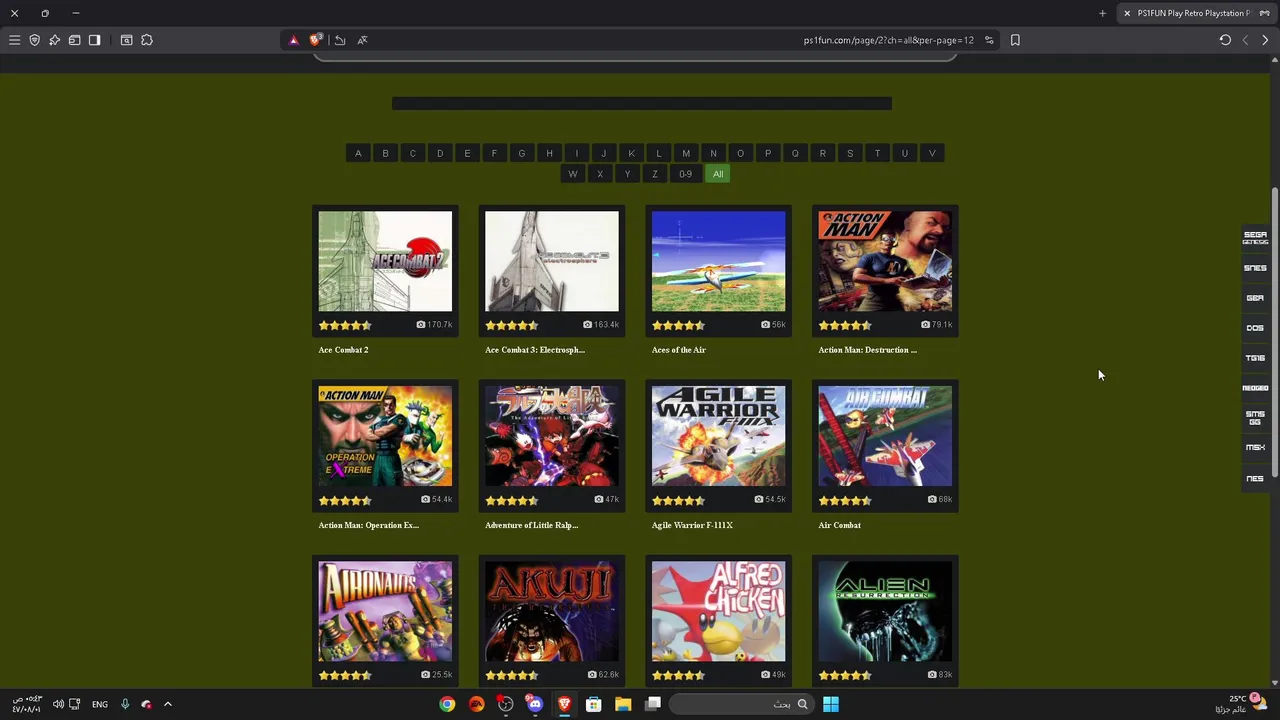Screen dimensions: 1280x720
Task: Open the Alien Resurrection cover thumbnail
Action: point(885,611)
